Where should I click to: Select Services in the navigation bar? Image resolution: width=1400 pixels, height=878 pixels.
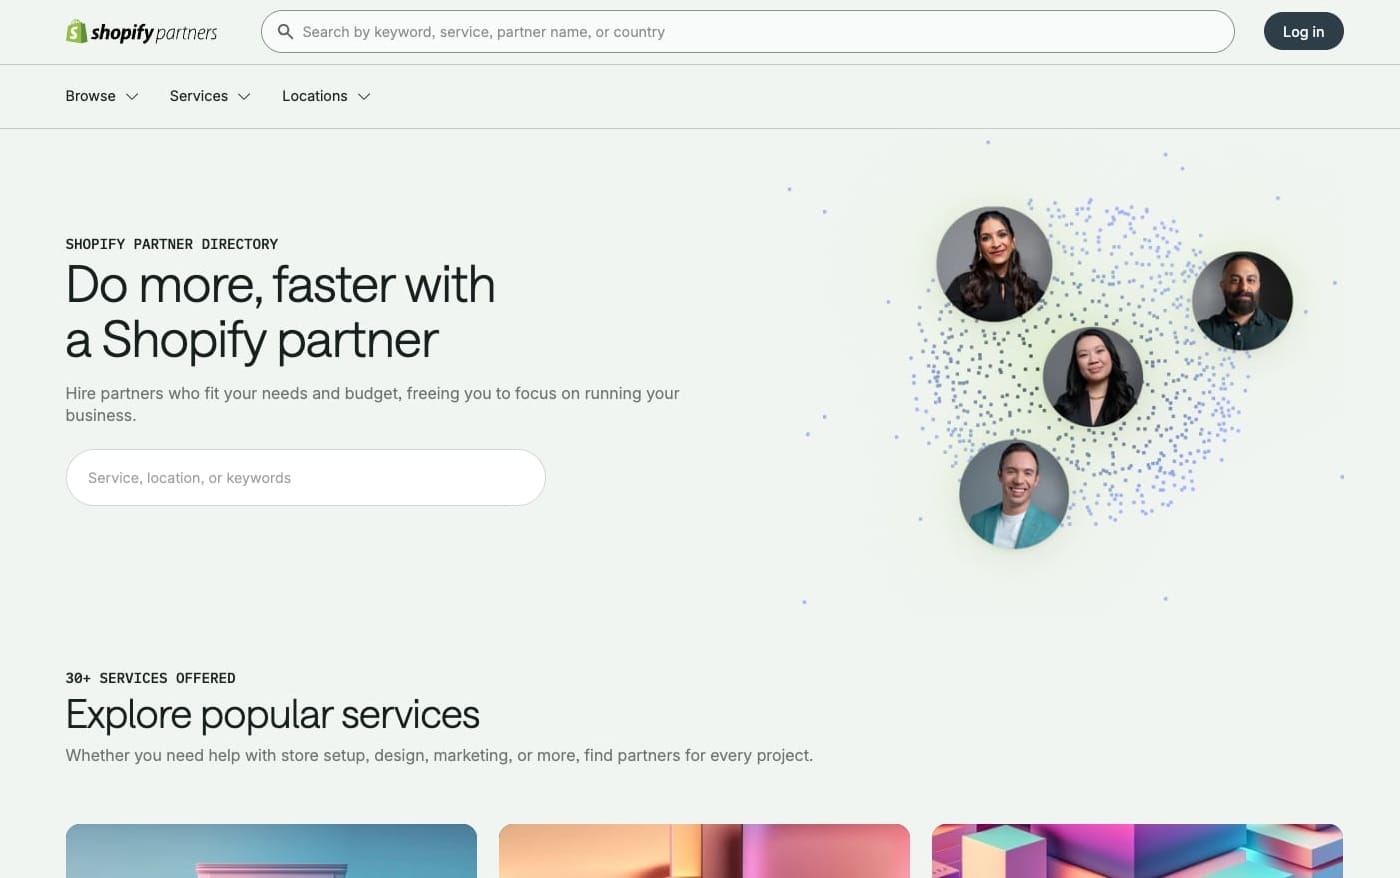click(198, 96)
